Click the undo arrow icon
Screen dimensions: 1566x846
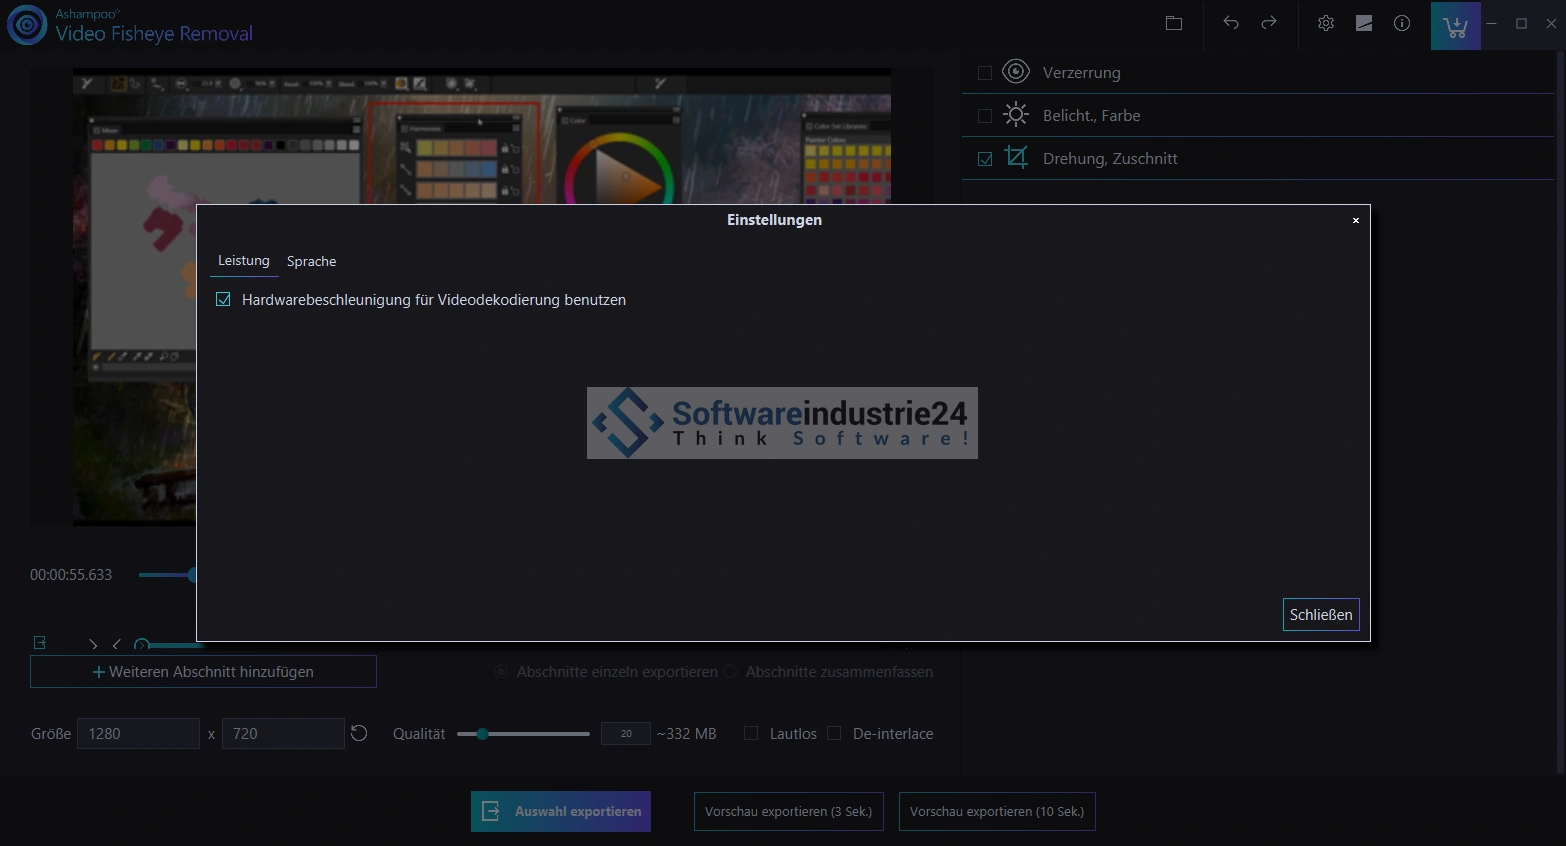point(1231,23)
